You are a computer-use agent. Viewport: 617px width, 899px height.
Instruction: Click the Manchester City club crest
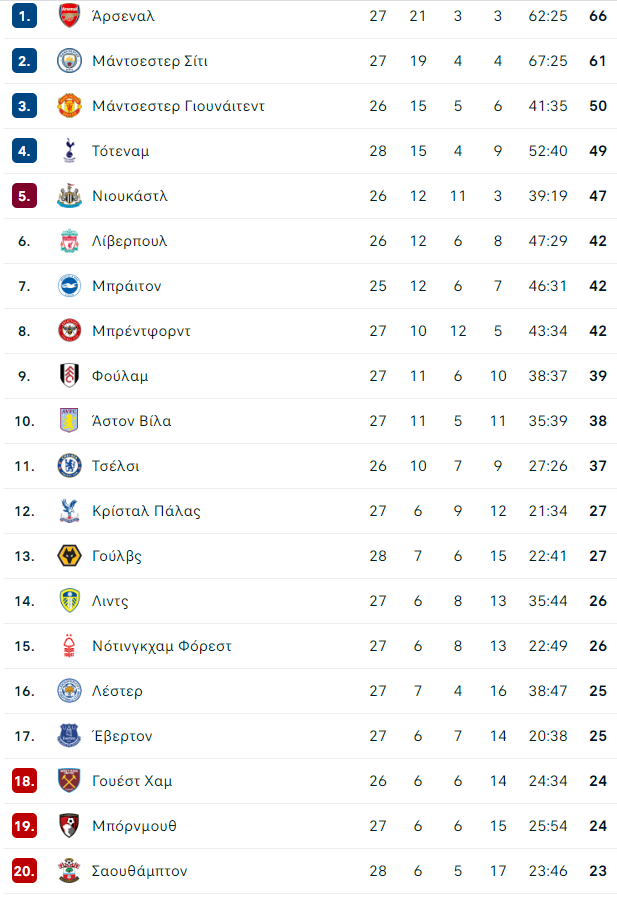[x=69, y=61]
